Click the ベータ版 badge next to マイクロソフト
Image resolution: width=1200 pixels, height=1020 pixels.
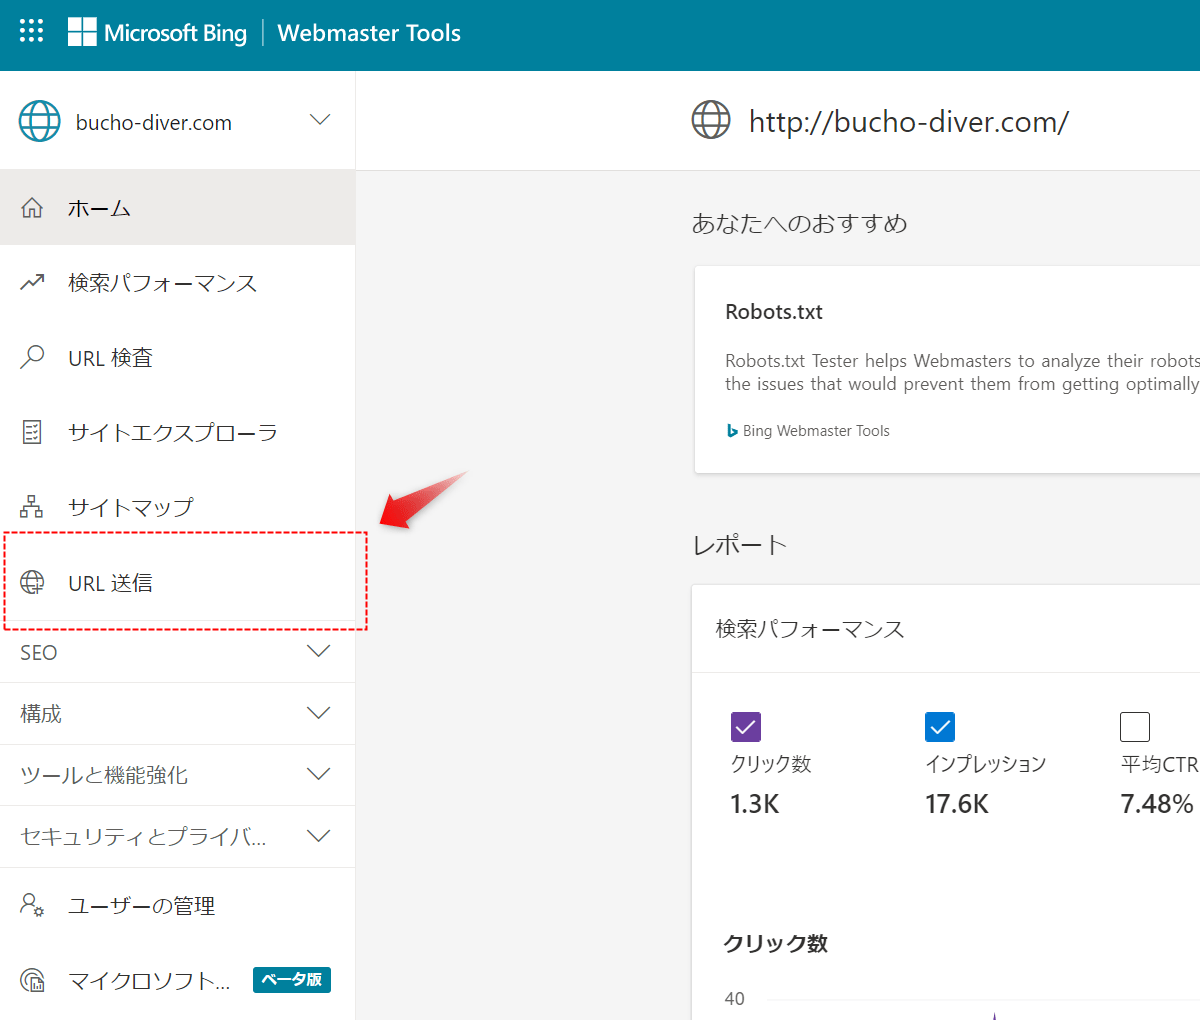pos(291,980)
